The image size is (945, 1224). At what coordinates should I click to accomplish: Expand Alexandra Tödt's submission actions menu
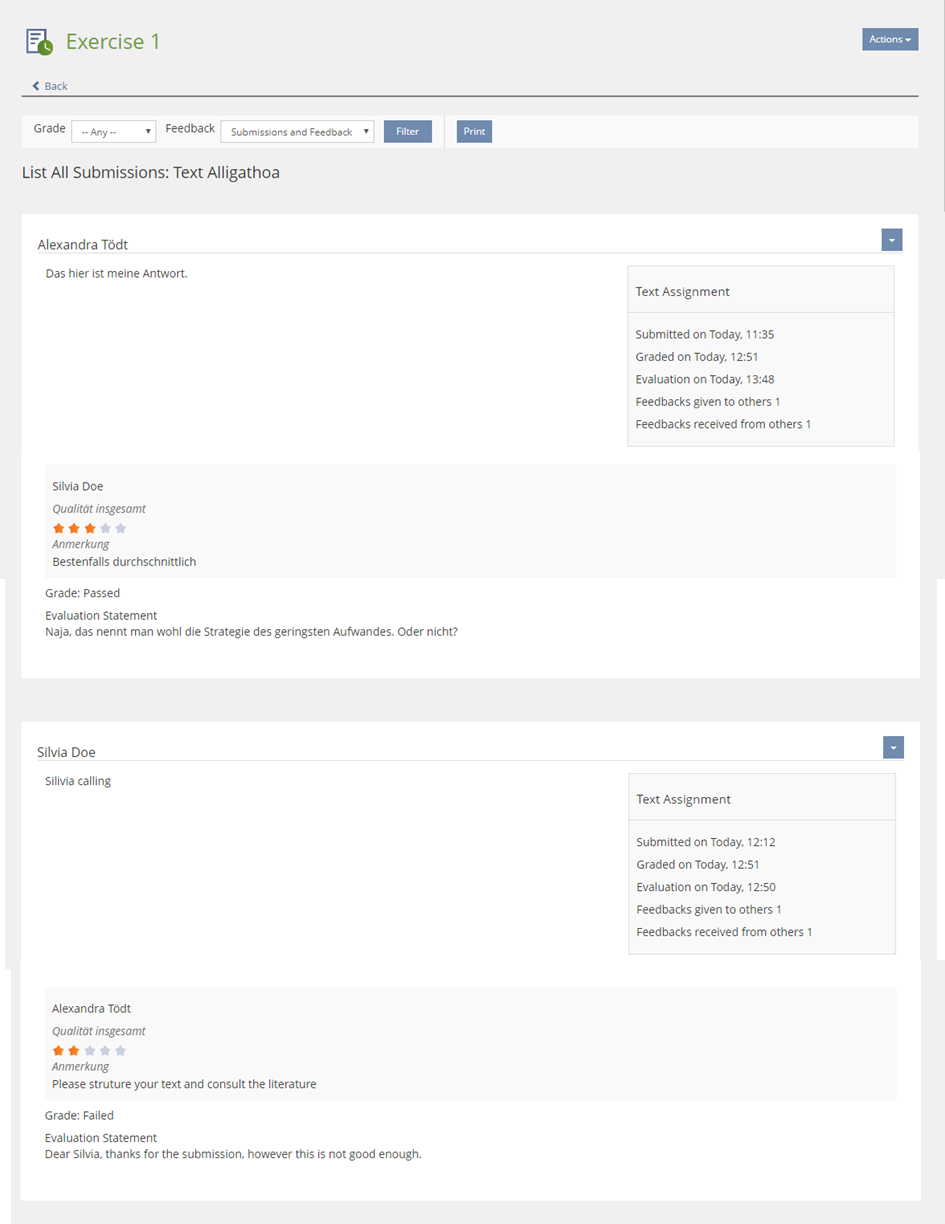pos(892,240)
